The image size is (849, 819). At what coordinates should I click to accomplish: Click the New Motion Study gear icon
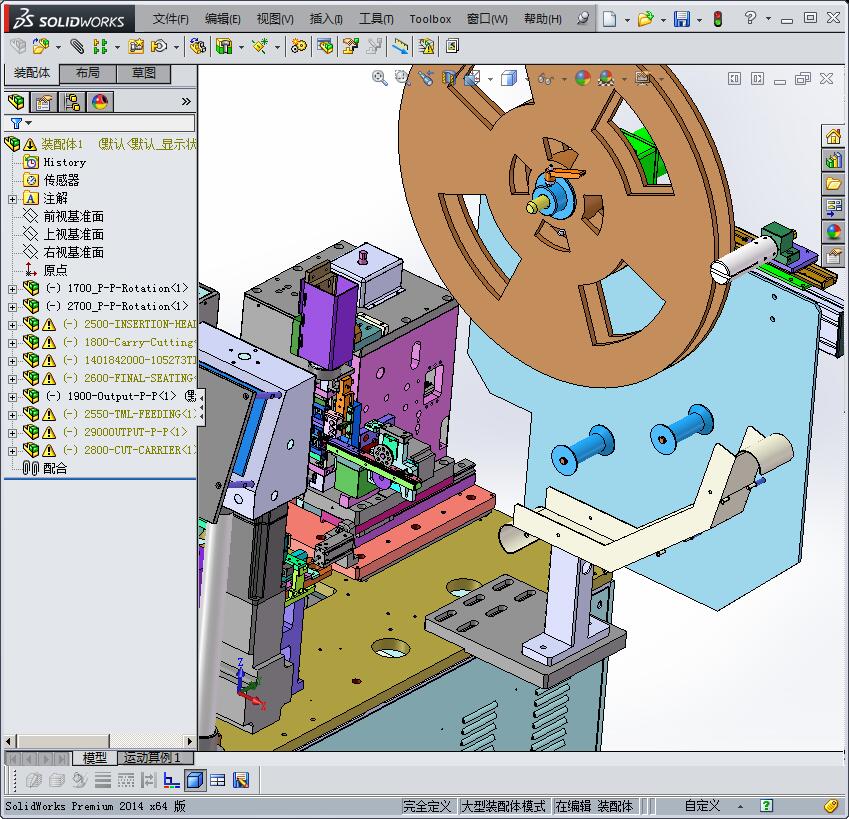click(x=298, y=47)
